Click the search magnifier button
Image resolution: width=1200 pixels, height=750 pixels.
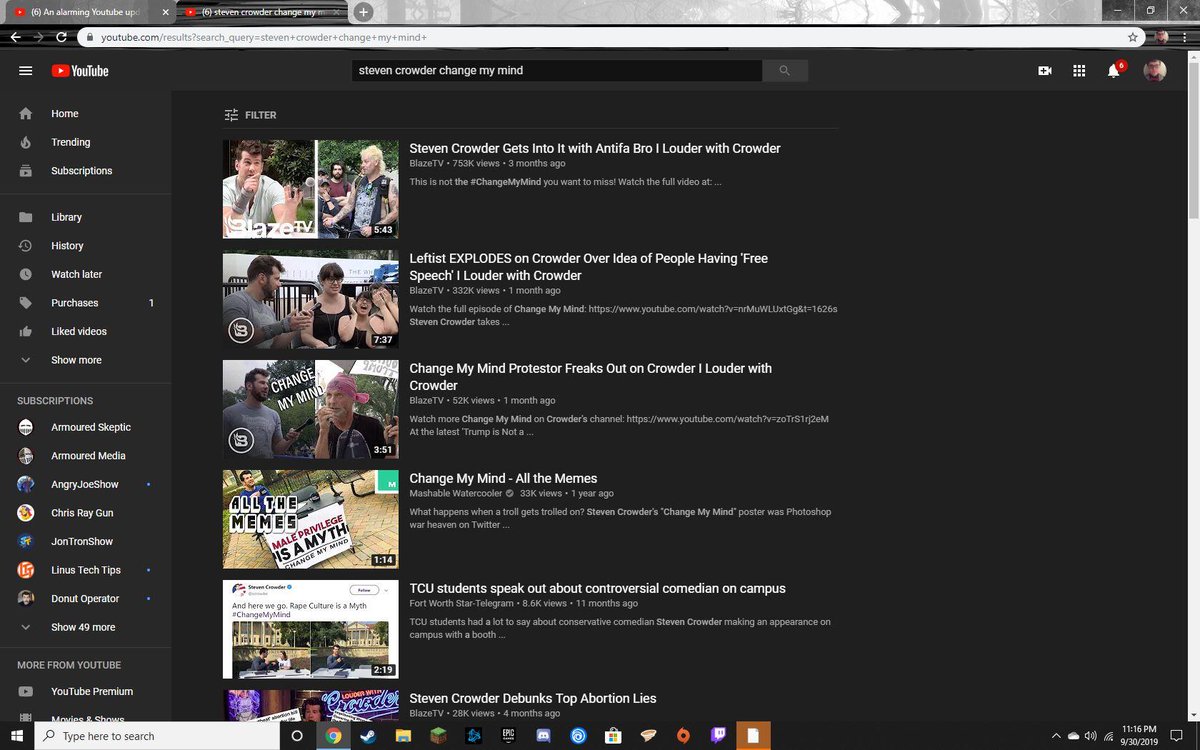point(785,71)
